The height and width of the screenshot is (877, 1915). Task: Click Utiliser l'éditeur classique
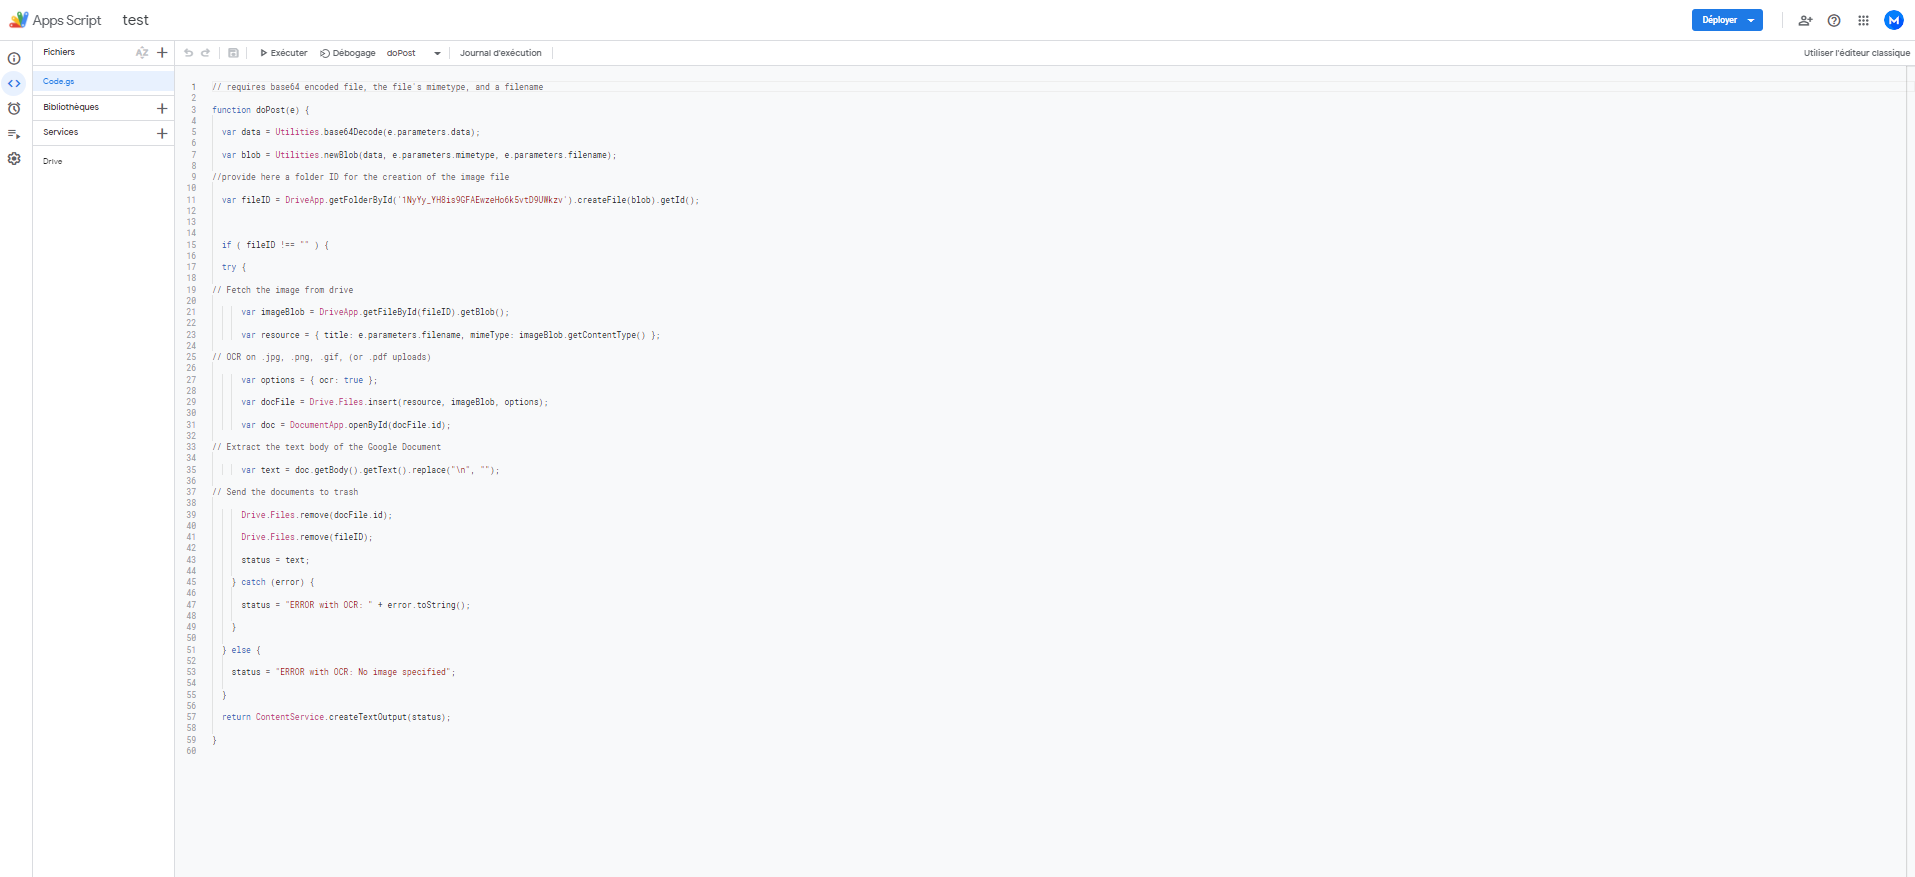coord(1857,53)
